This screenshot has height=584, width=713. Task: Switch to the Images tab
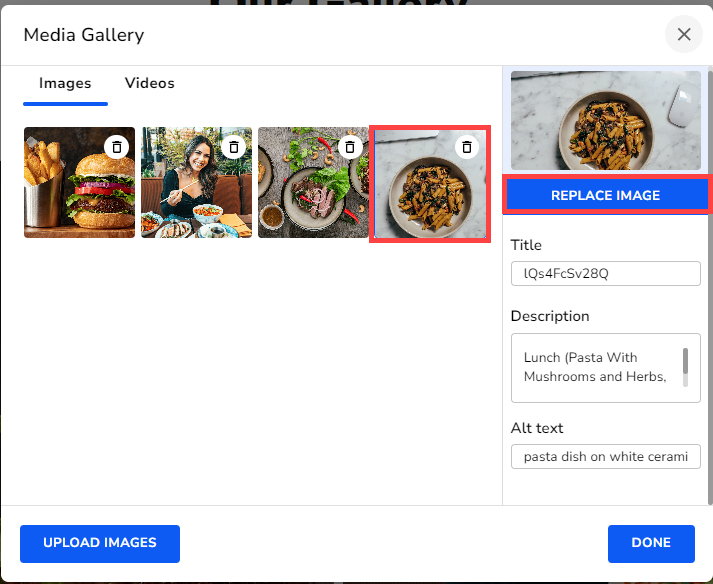(x=65, y=84)
